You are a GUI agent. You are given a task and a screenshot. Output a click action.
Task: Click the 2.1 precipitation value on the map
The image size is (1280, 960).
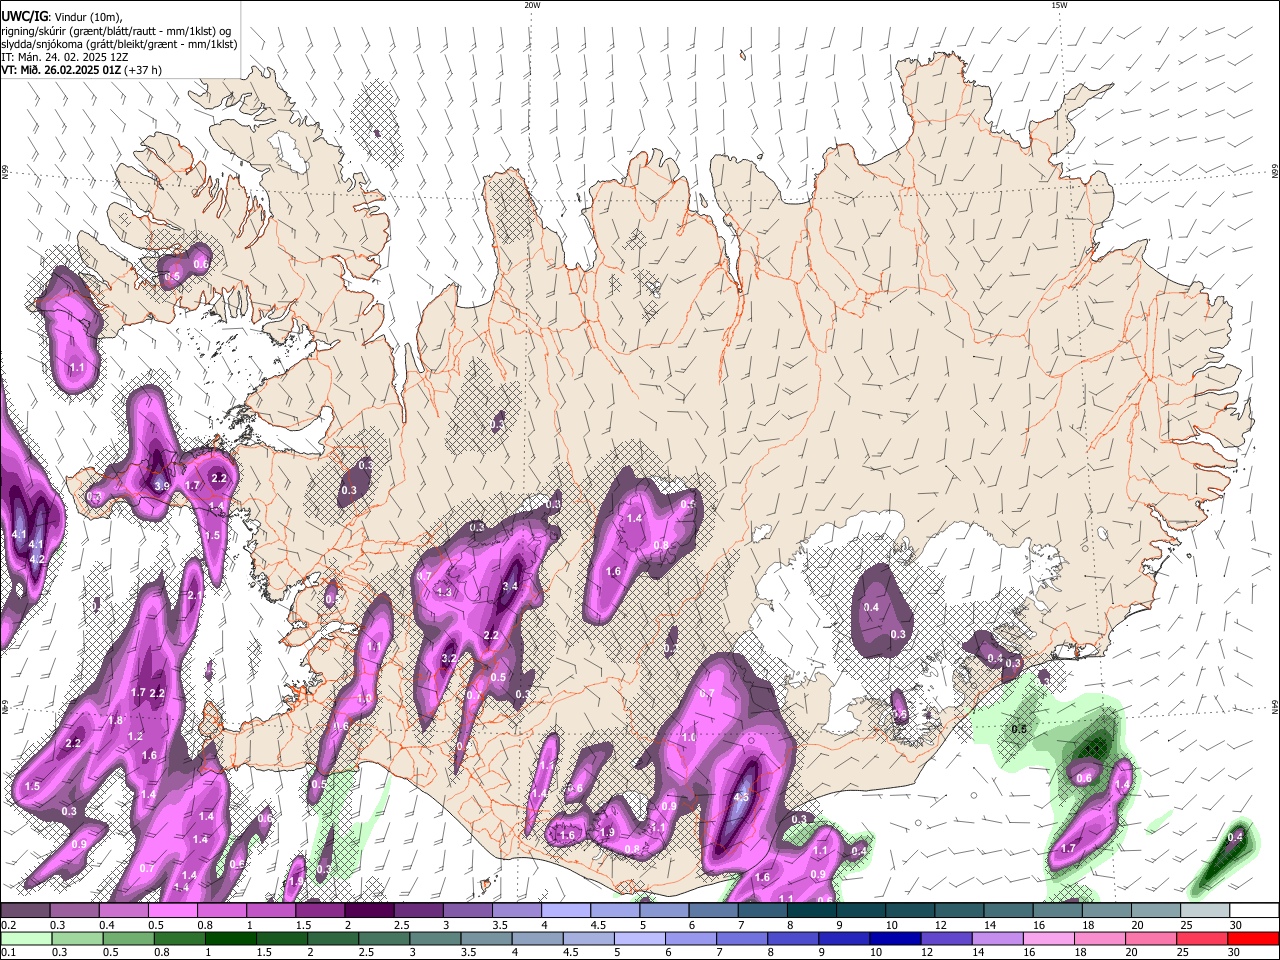(x=195, y=595)
